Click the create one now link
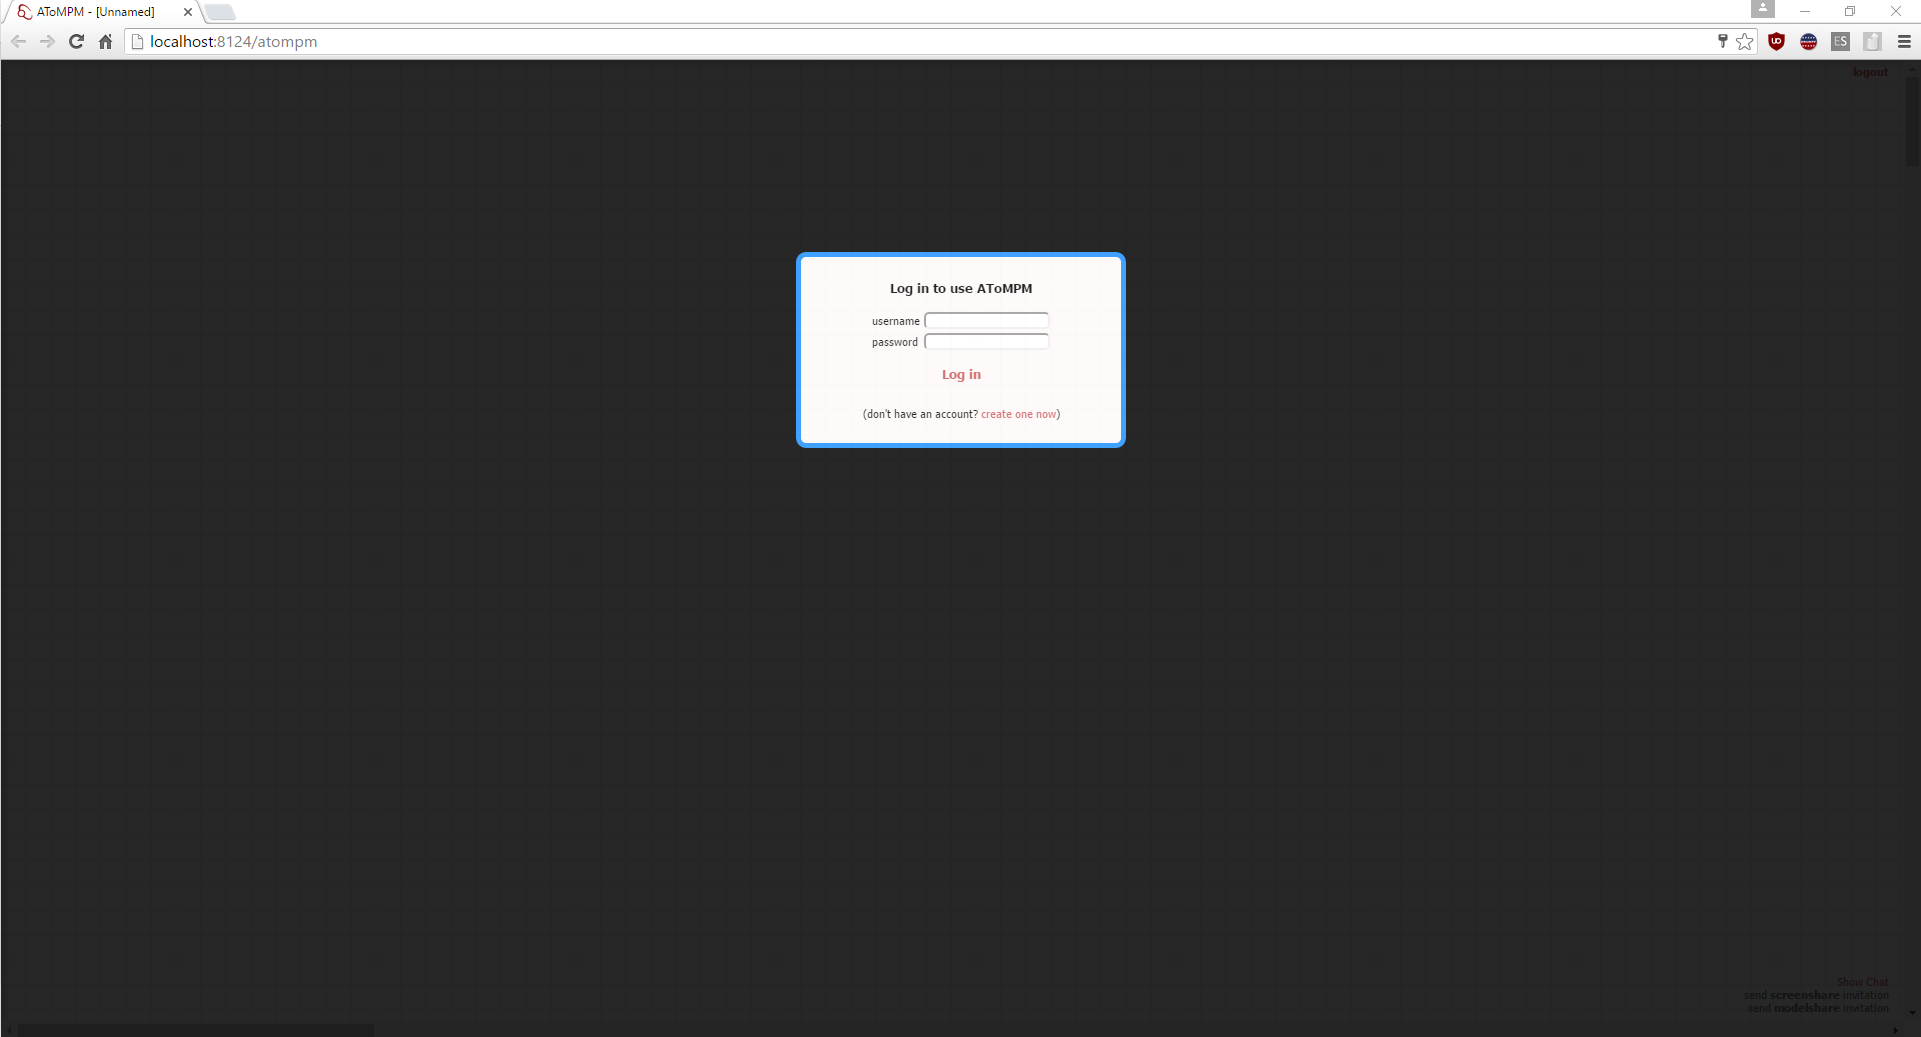This screenshot has width=1921, height=1037. coord(1018,414)
